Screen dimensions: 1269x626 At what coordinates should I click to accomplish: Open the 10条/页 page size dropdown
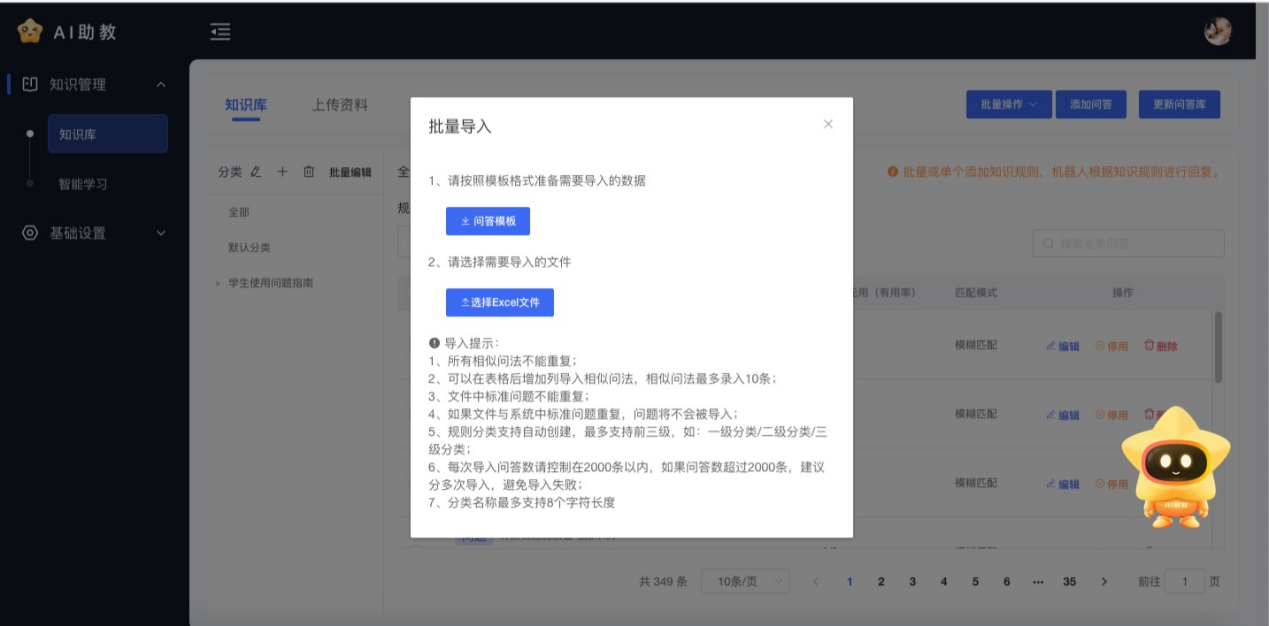745,581
